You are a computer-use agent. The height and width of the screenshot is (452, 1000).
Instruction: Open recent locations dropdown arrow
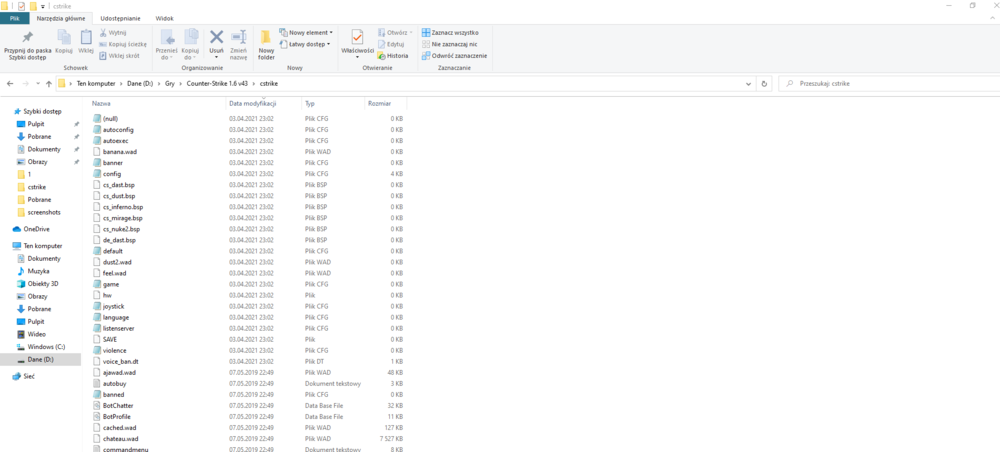pyautogui.click(x=39, y=84)
